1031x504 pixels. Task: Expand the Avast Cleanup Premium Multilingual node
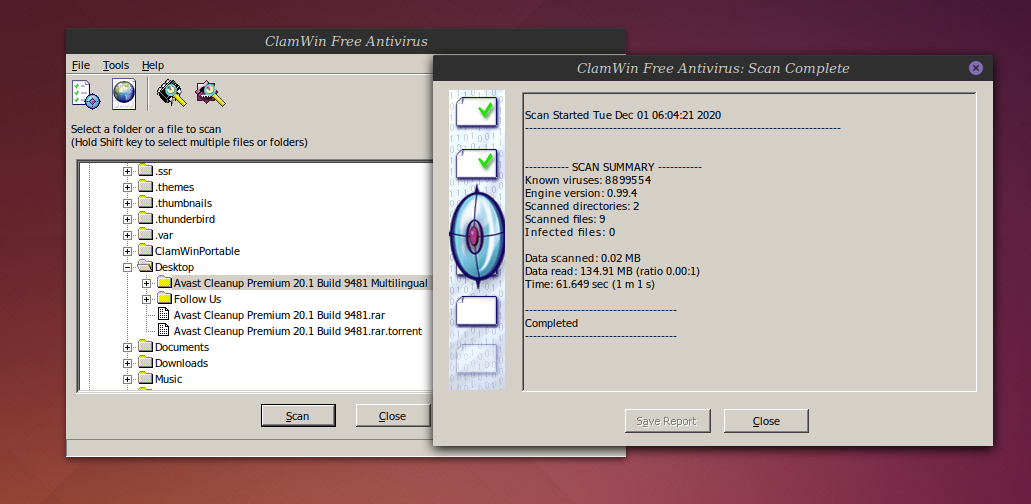coord(147,283)
